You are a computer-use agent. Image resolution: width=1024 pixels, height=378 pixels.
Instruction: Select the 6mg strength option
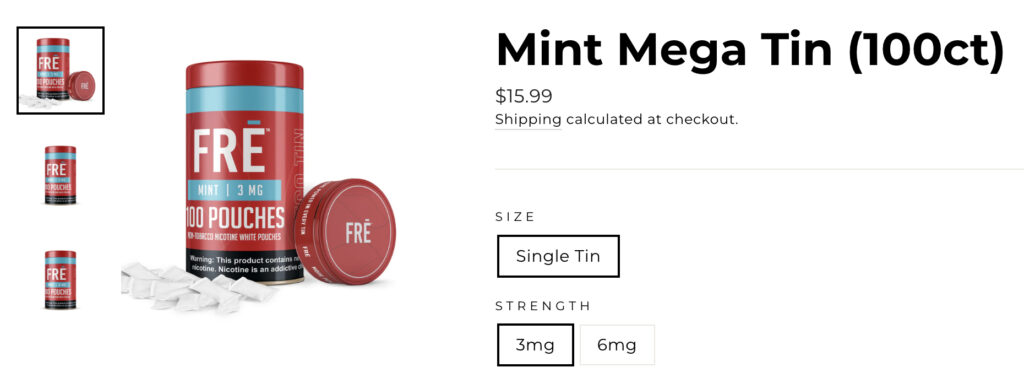click(616, 345)
